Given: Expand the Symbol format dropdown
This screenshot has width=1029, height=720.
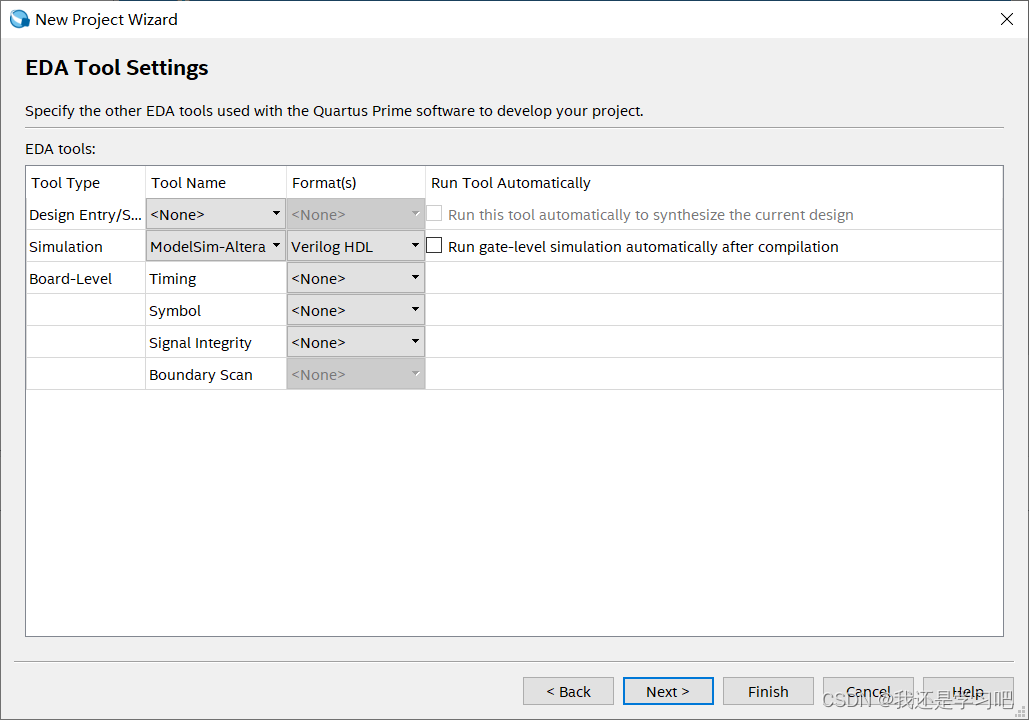Looking at the screenshot, I should (x=356, y=310).
